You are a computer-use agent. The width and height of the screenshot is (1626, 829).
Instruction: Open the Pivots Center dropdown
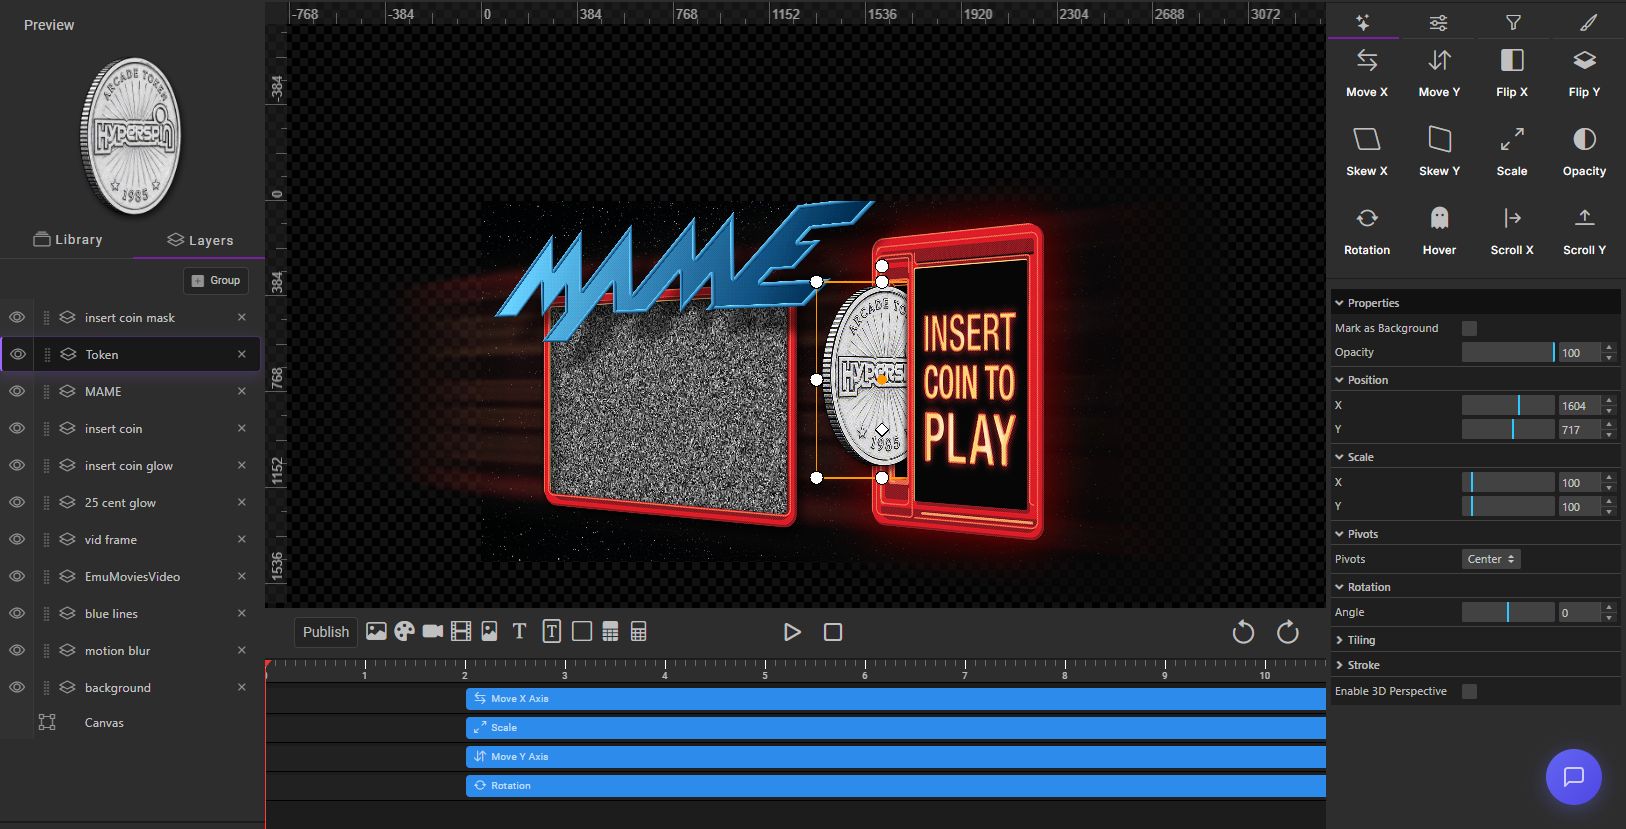pos(1491,559)
